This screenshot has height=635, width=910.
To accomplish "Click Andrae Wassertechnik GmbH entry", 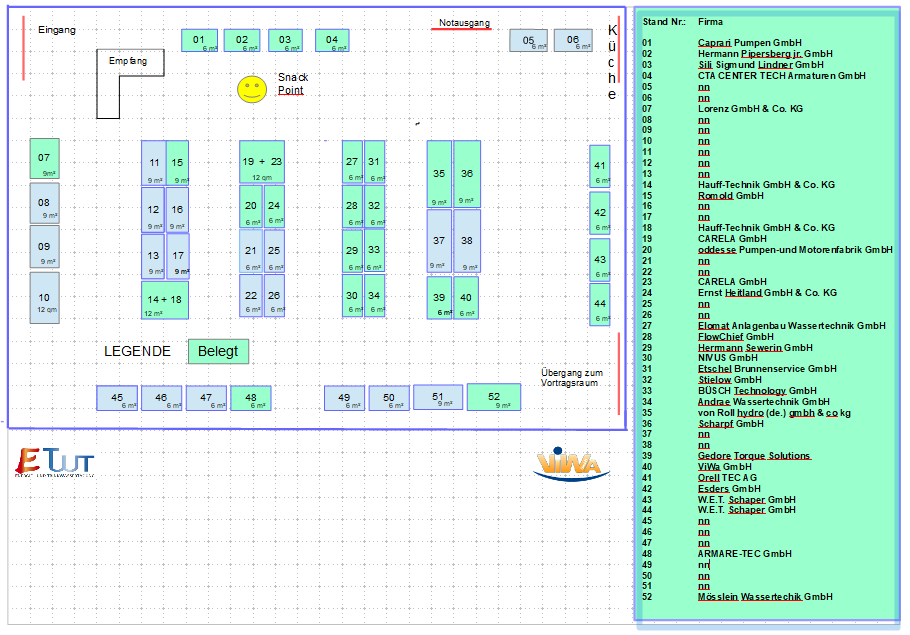I will click(x=764, y=402).
